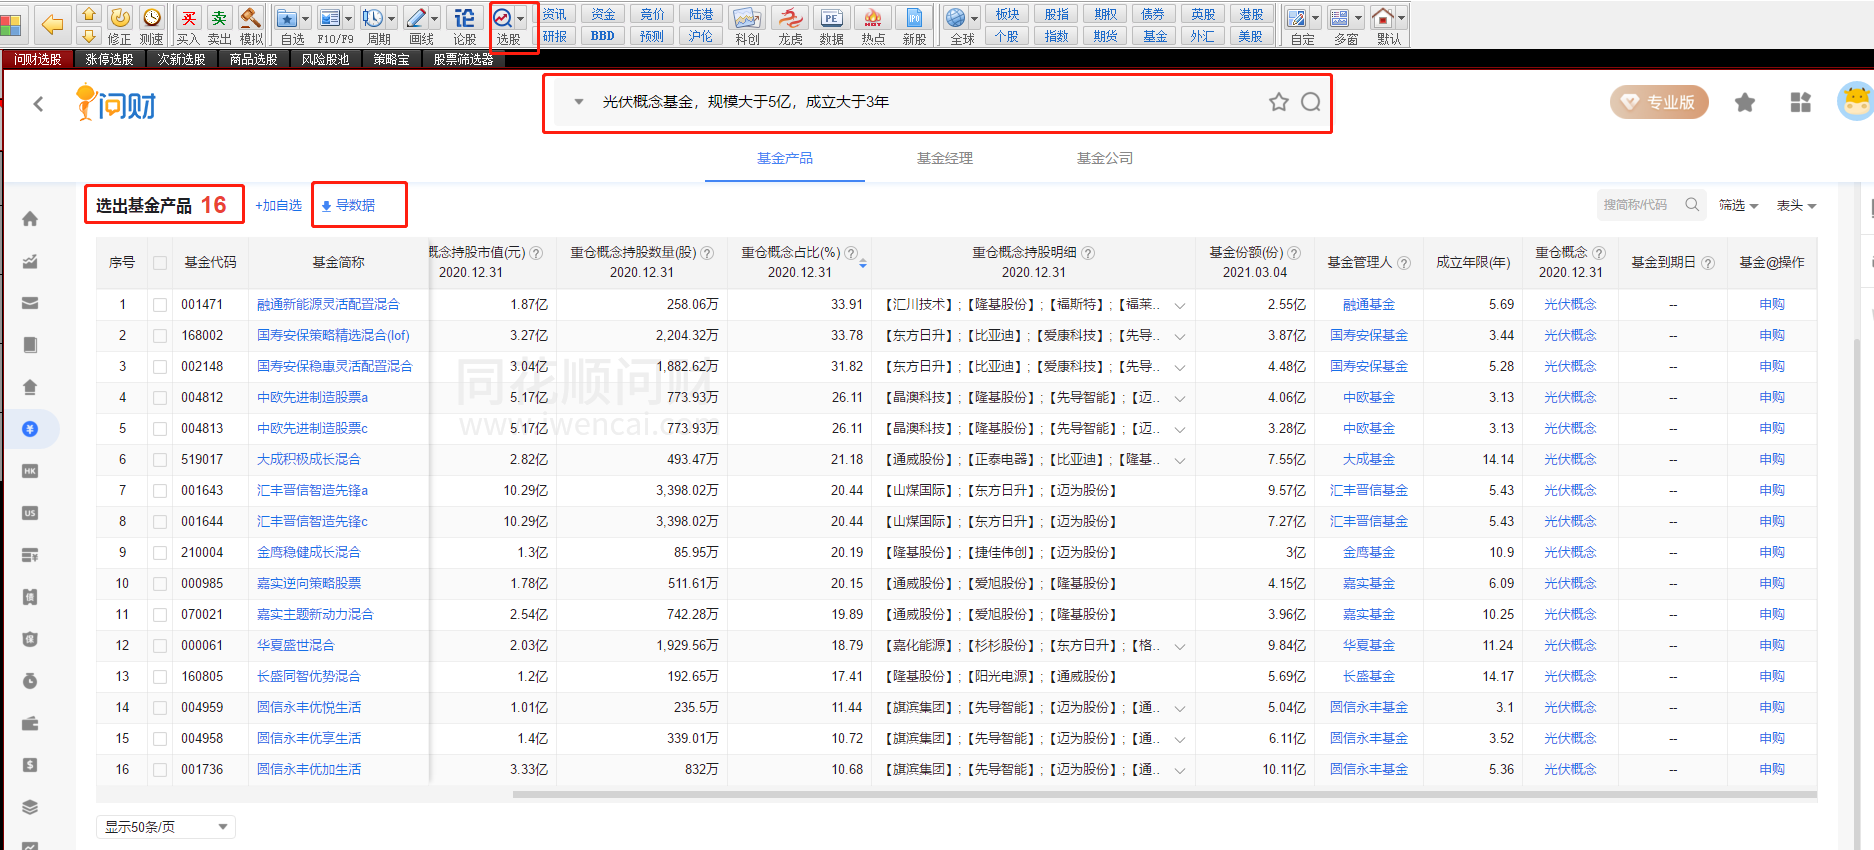Click the 导数据 export button
The height and width of the screenshot is (850, 1874).
(x=348, y=205)
